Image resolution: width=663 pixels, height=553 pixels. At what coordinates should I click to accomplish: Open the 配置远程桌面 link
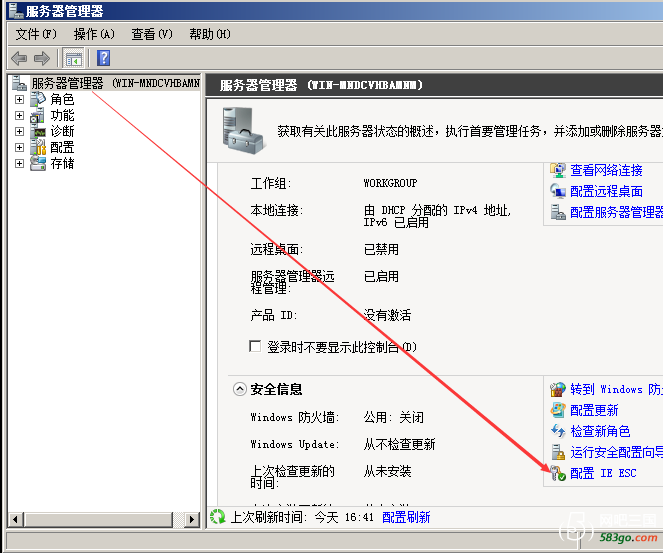point(606,191)
